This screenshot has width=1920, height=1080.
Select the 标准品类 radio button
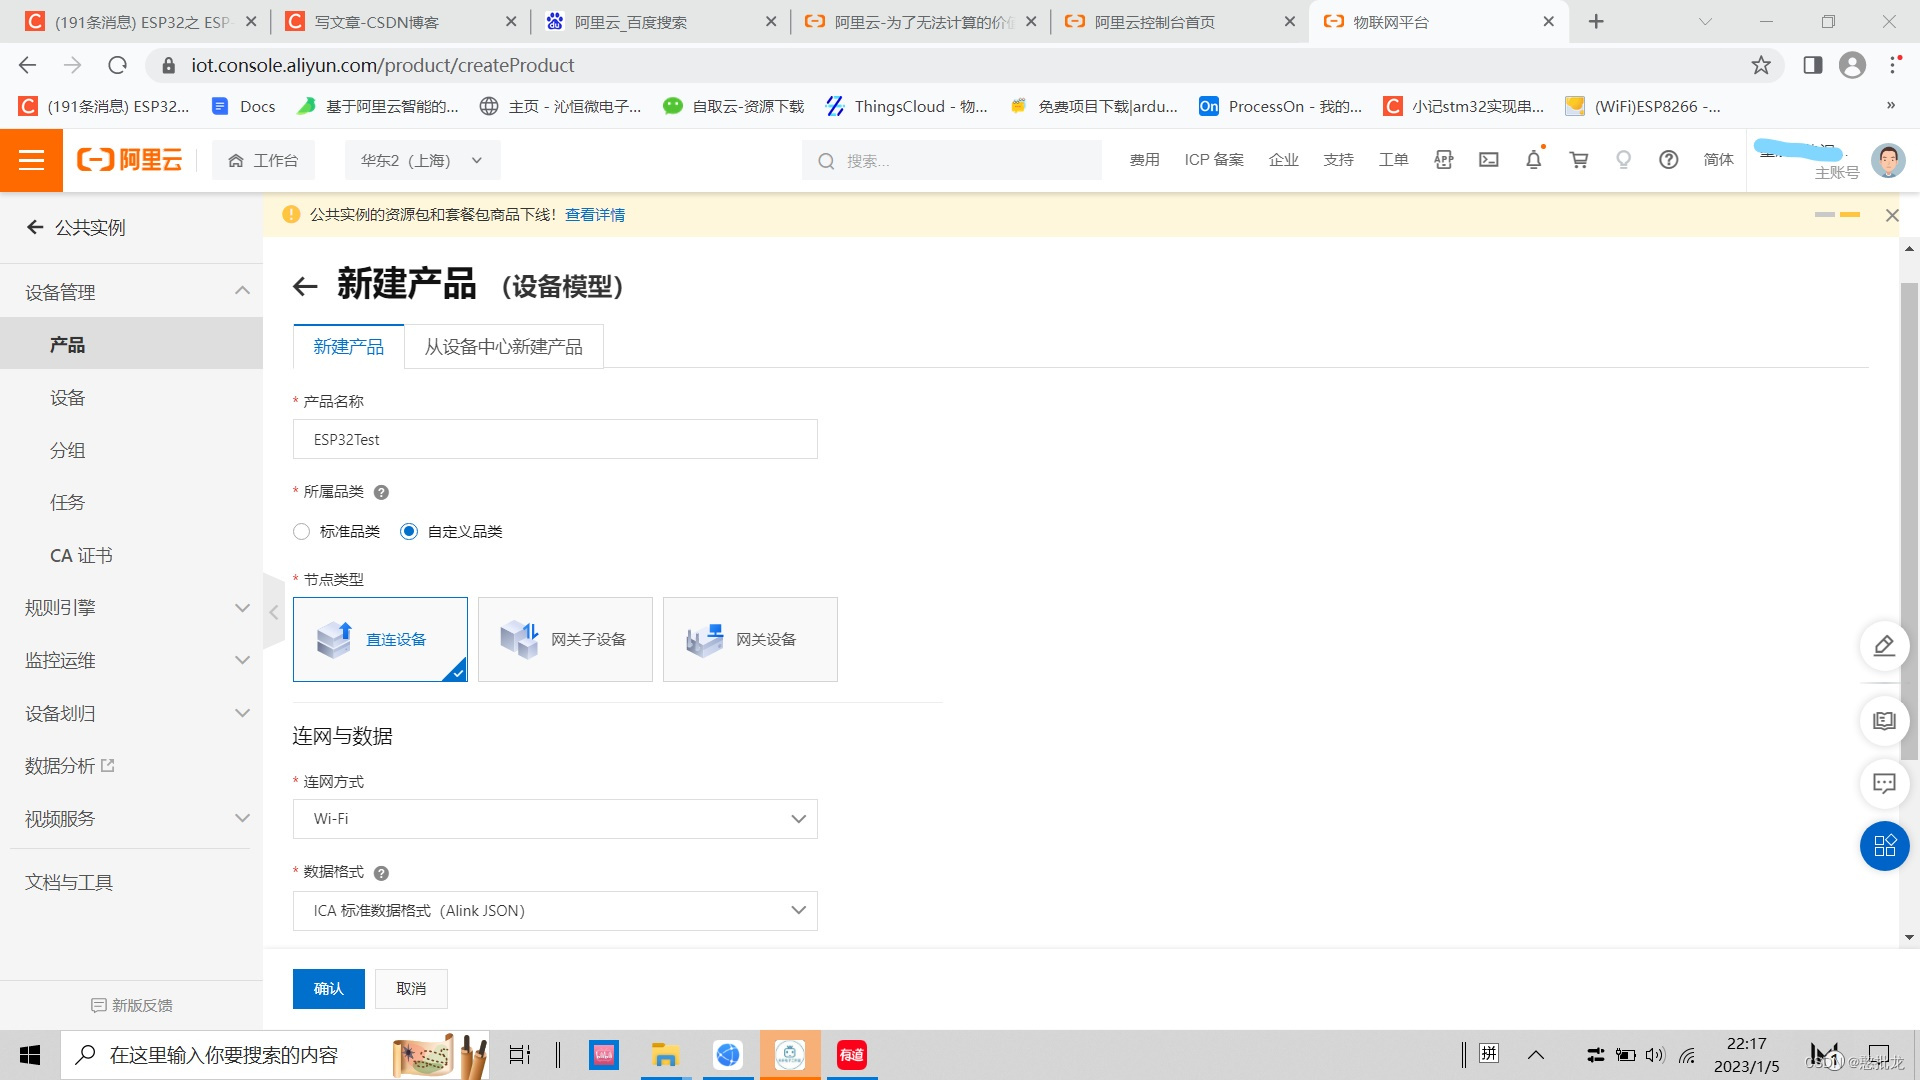[x=301, y=531]
